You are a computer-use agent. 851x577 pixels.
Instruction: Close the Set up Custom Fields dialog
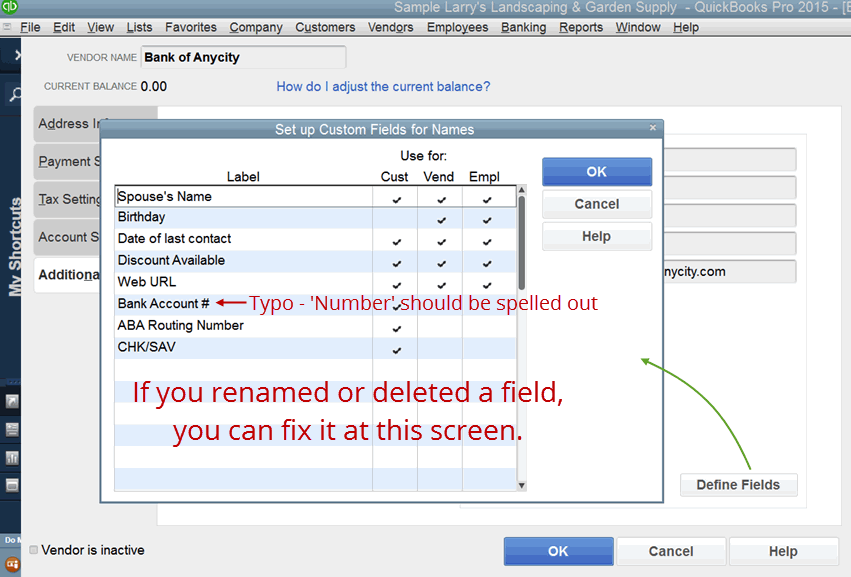tap(653, 128)
